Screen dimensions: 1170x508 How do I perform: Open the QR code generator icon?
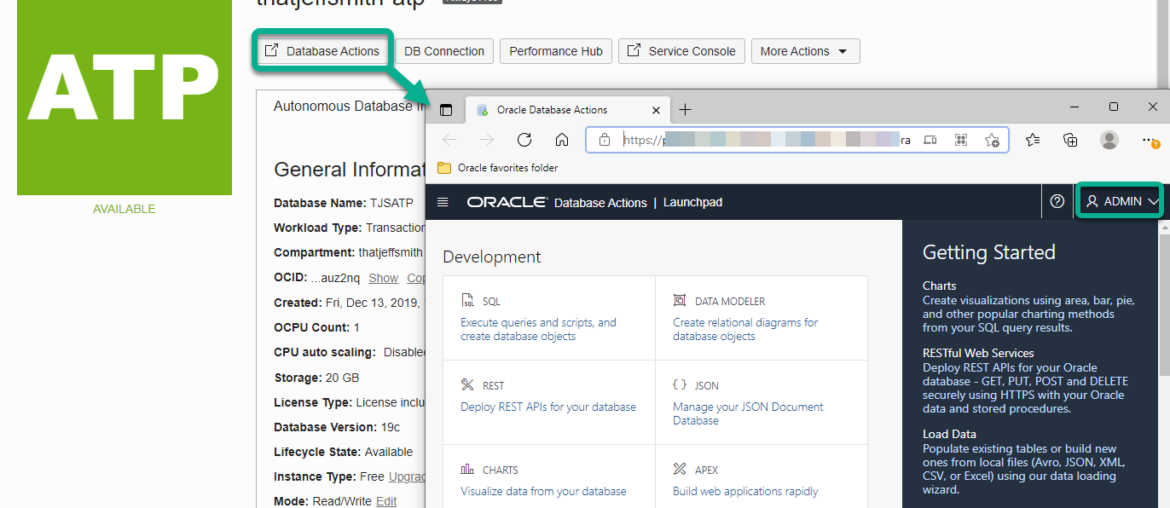tap(961, 139)
